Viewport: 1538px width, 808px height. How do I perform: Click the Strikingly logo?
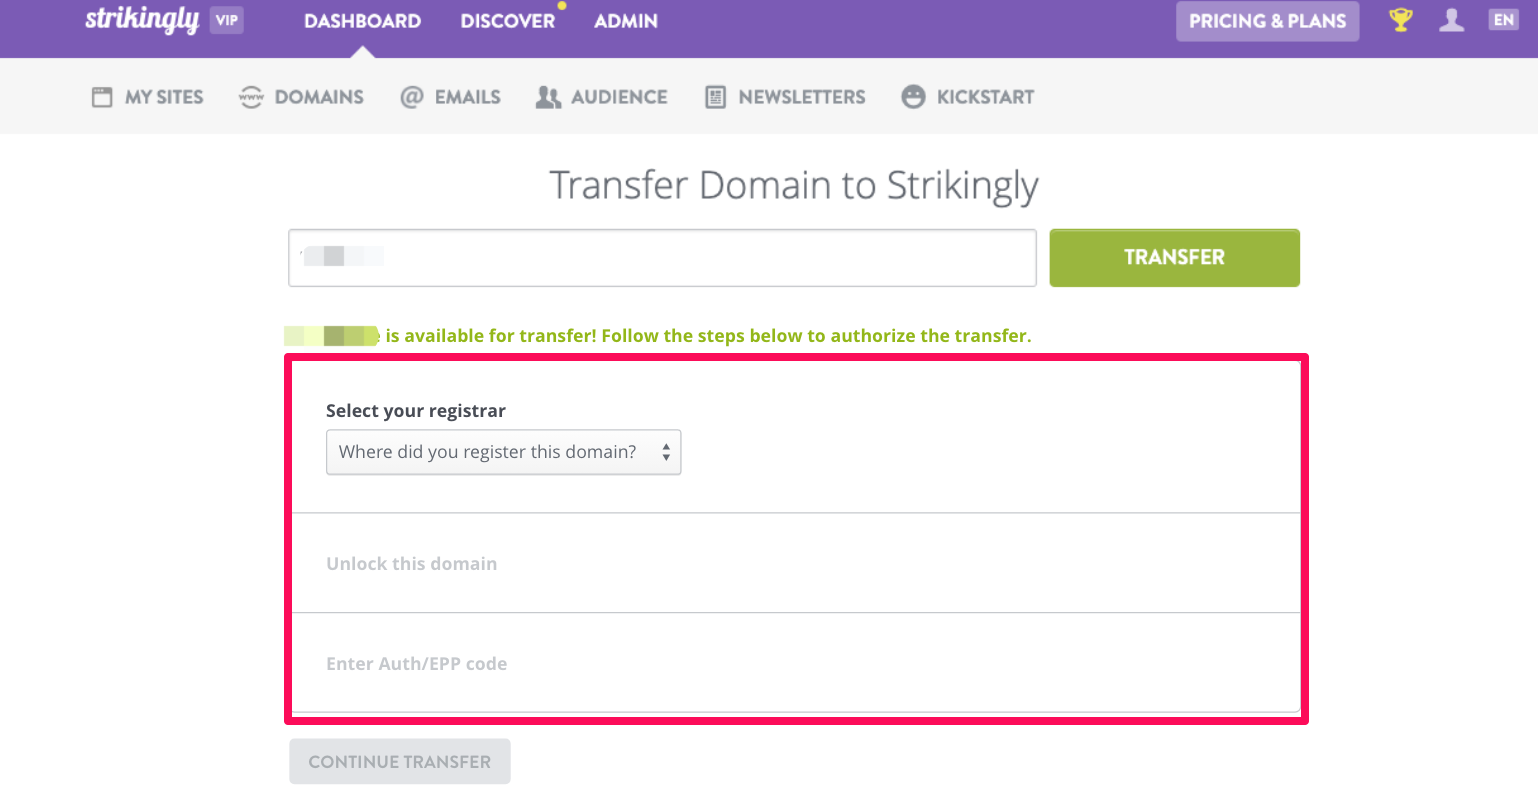coord(142,20)
